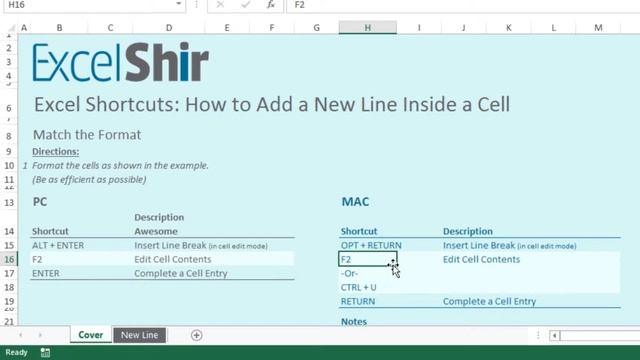Select column M header
The height and width of the screenshot is (360, 640).
pos(598,28)
